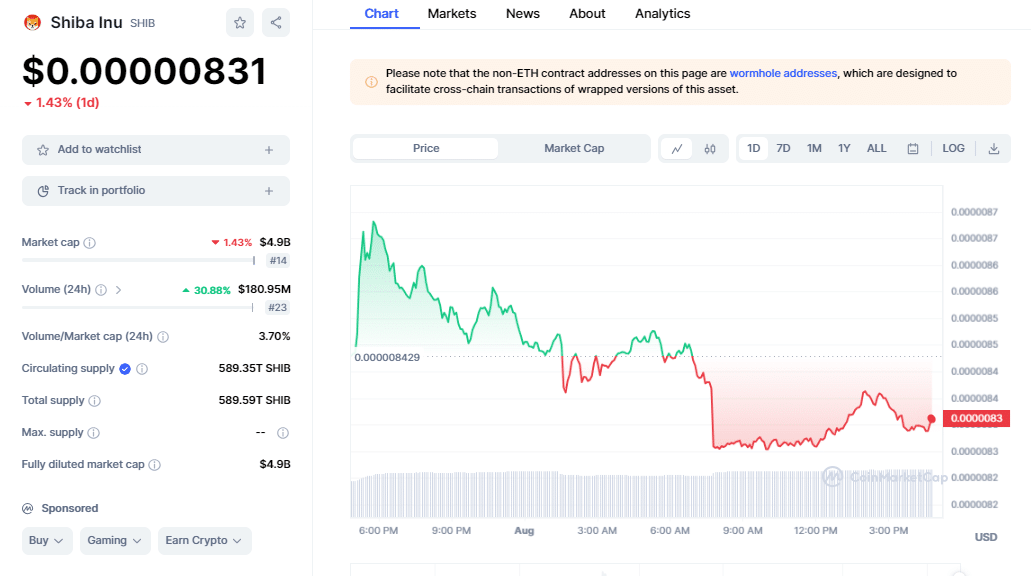Viewport: 1031px width, 576px height.
Task: Click Track in portfolio button
Action: [x=156, y=191]
